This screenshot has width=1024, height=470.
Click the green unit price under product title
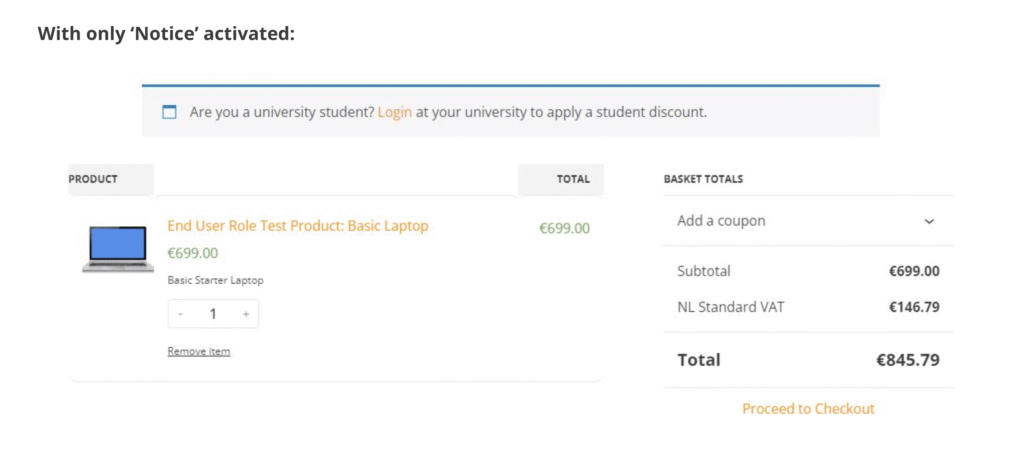click(x=192, y=253)
